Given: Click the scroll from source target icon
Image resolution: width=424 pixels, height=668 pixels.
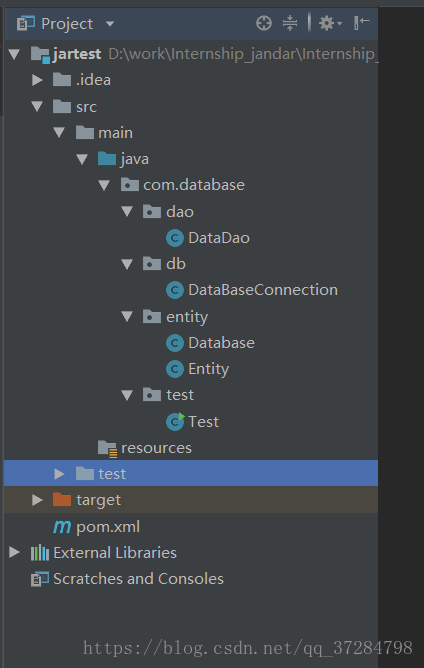Looking at the screenshot, I should (264, 23).
